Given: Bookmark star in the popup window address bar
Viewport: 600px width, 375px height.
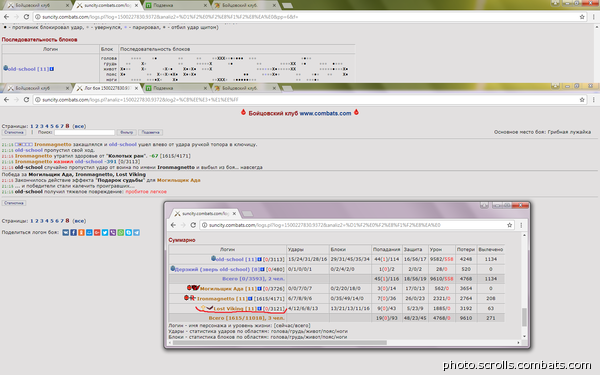Looking at the screenshot, I should click(x=509, y=225).
